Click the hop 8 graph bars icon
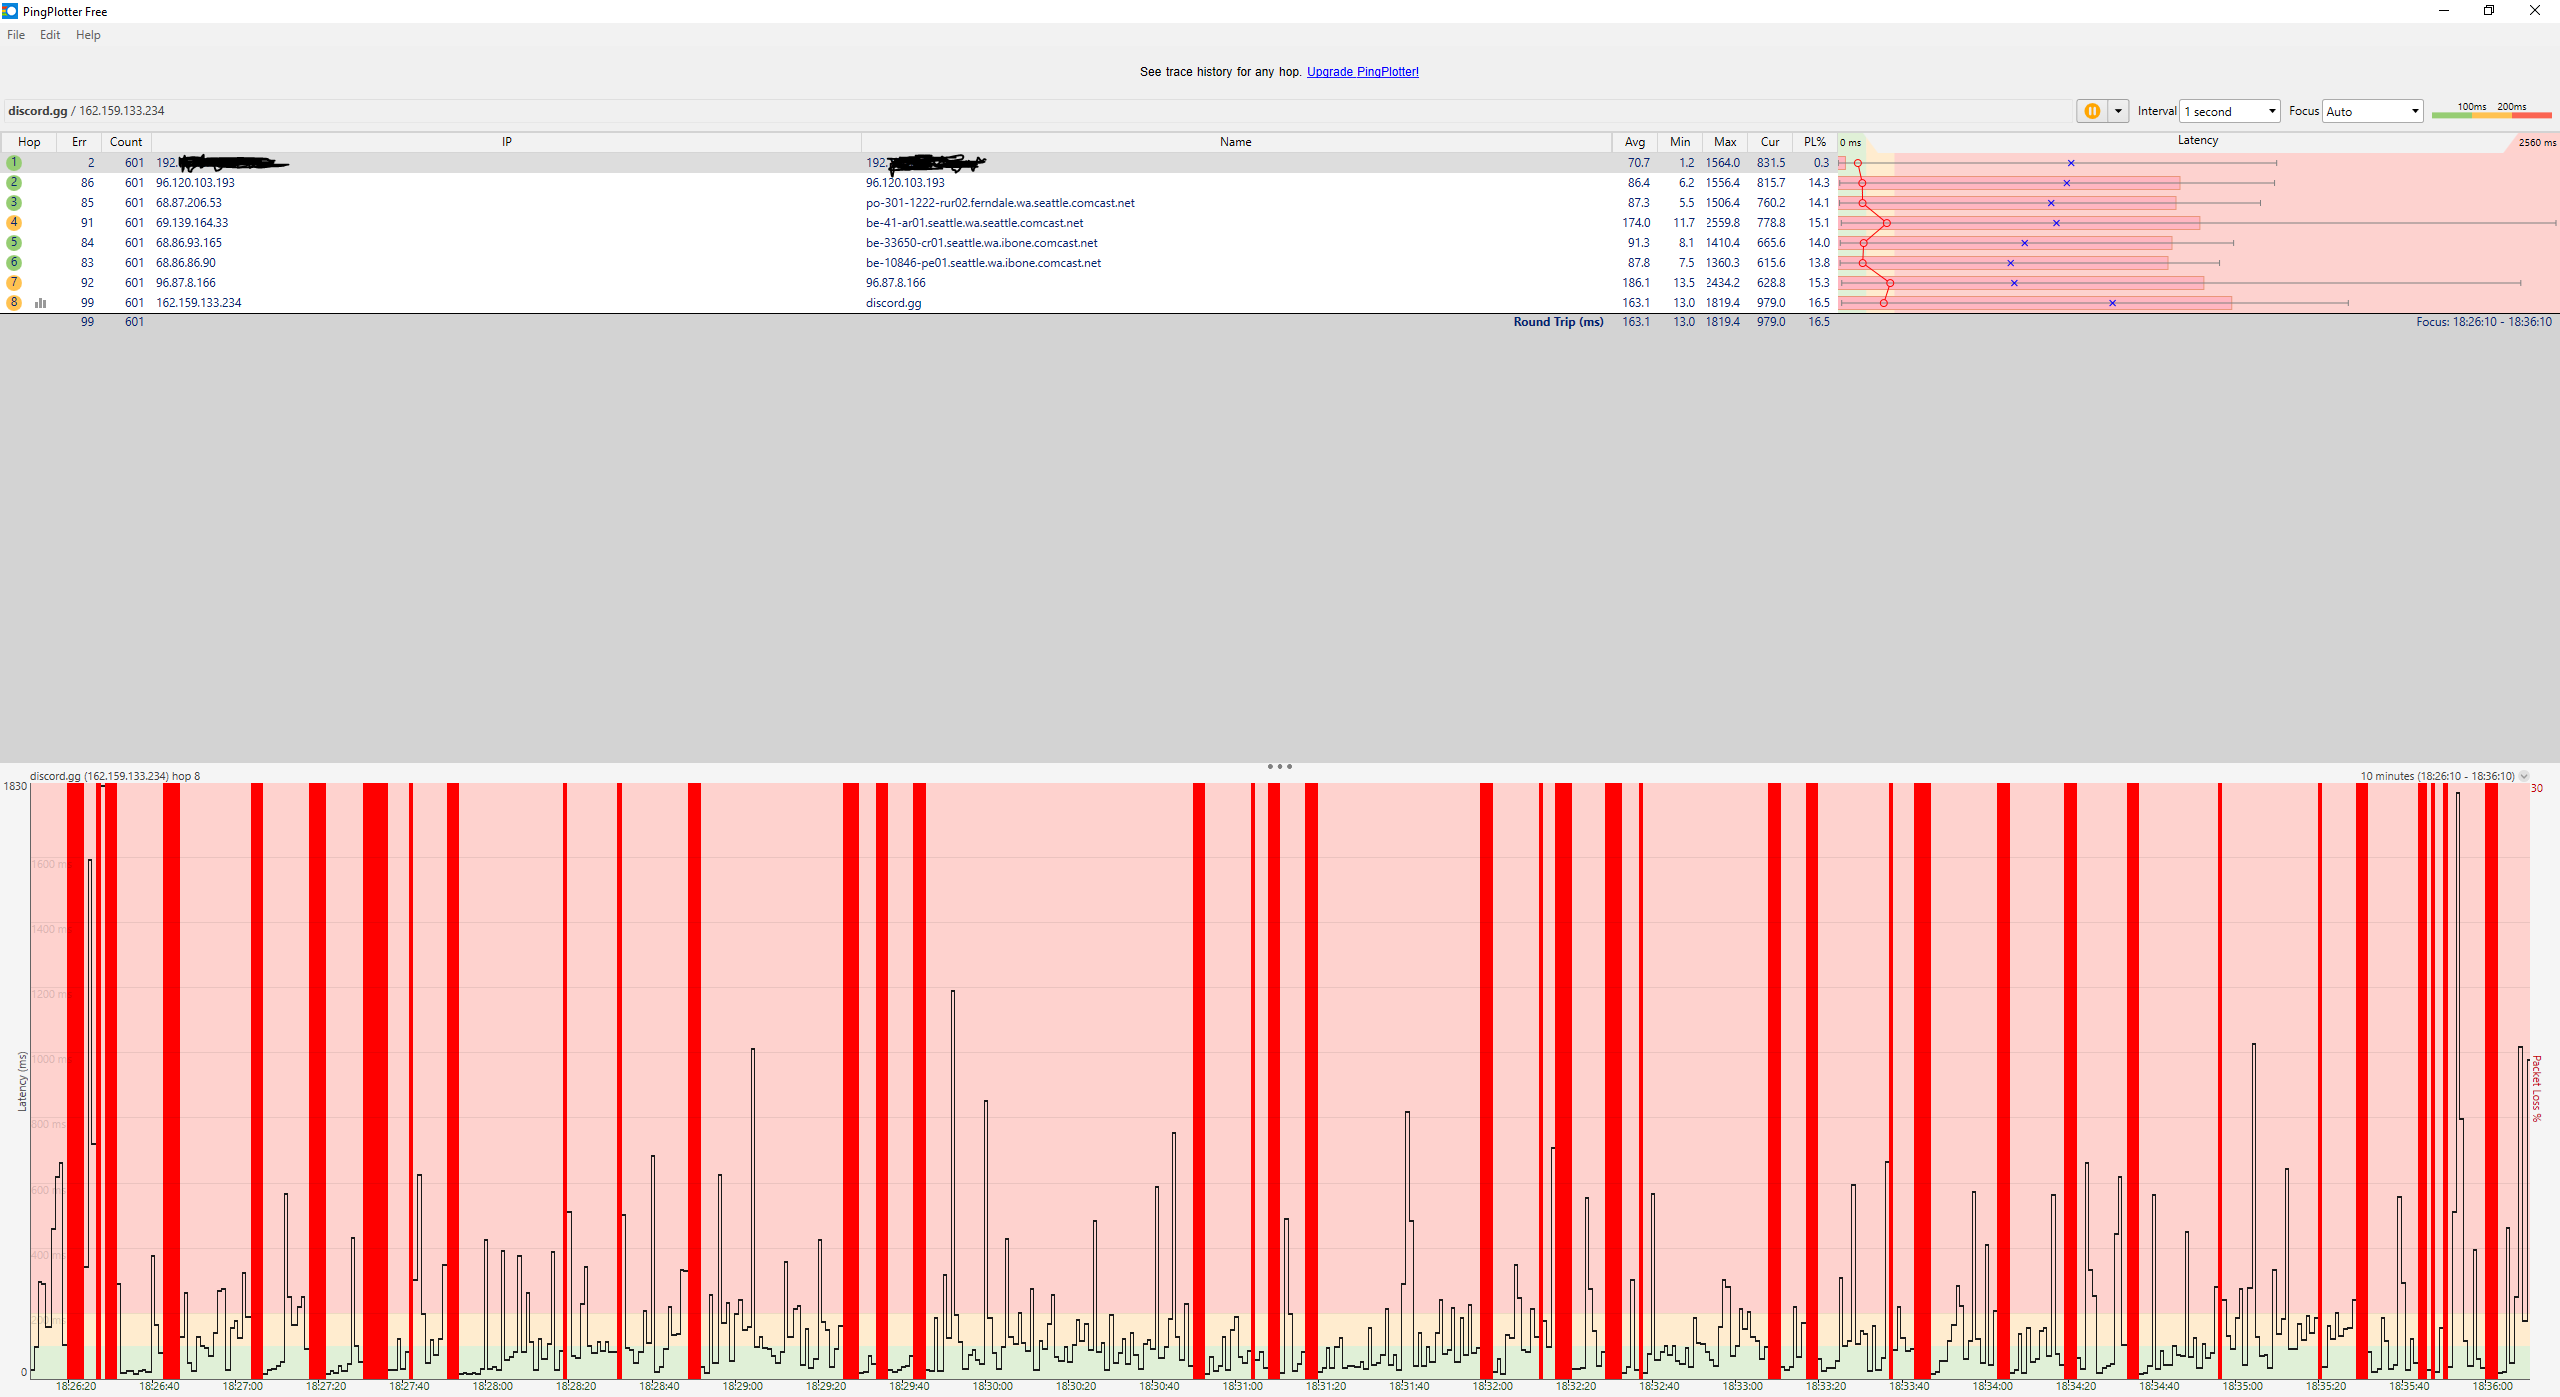This screenshot has height=1397, width=2560. click(41, 303)
